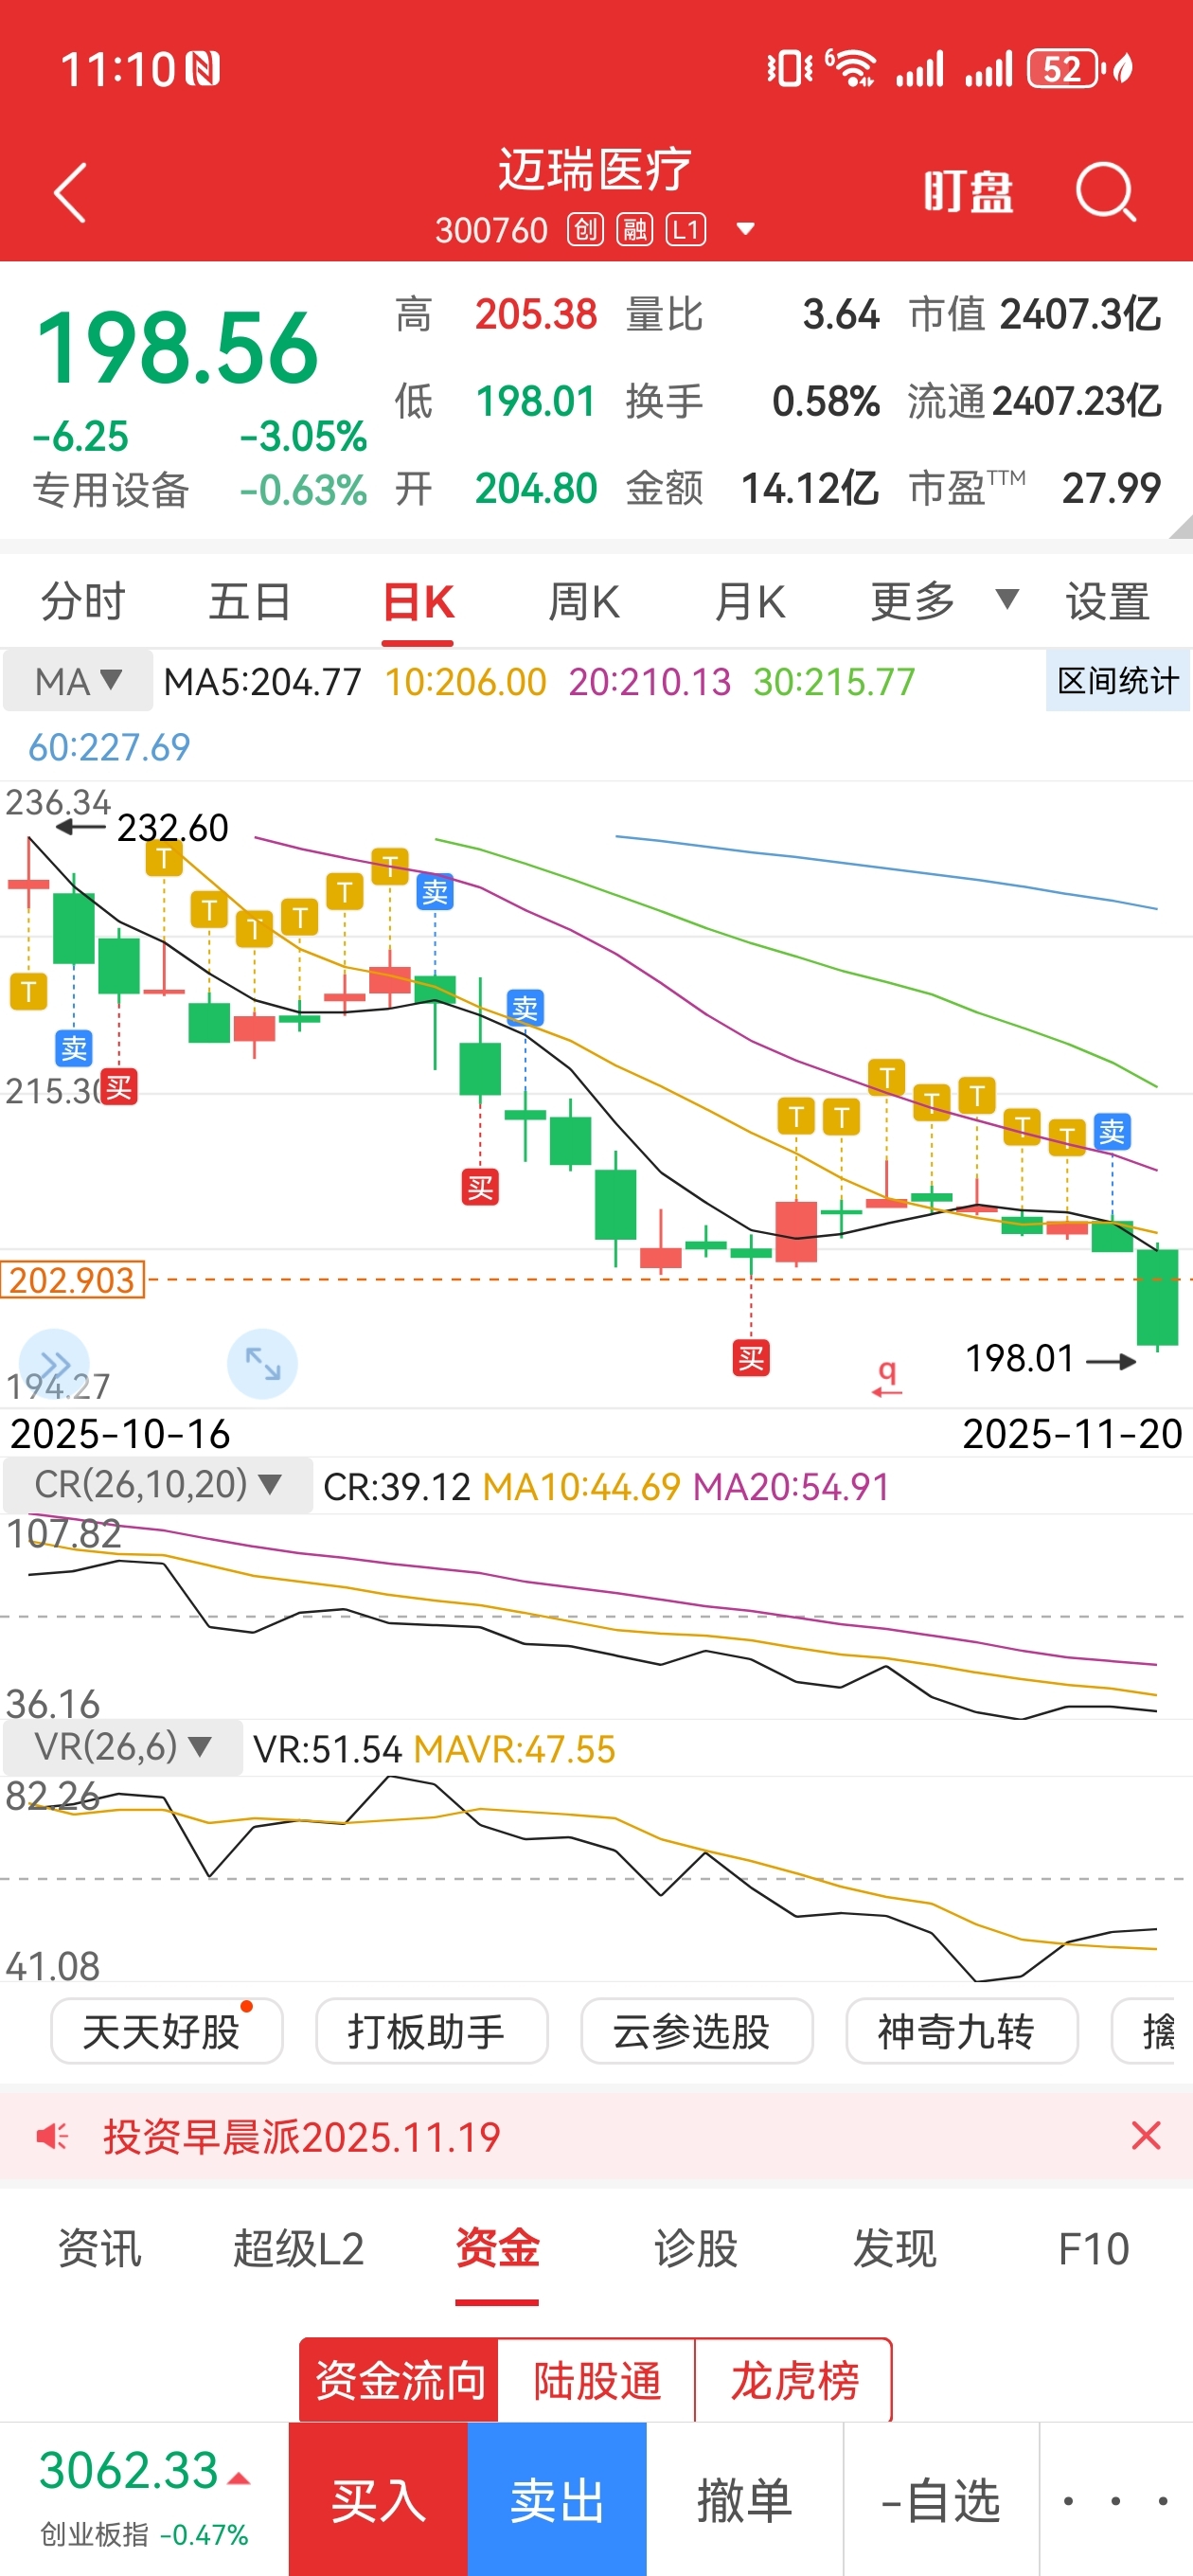Open 打板助手 tool
Image resolution: width=1193 pixels, height=2576 pixels.
tap(432, 2030)
